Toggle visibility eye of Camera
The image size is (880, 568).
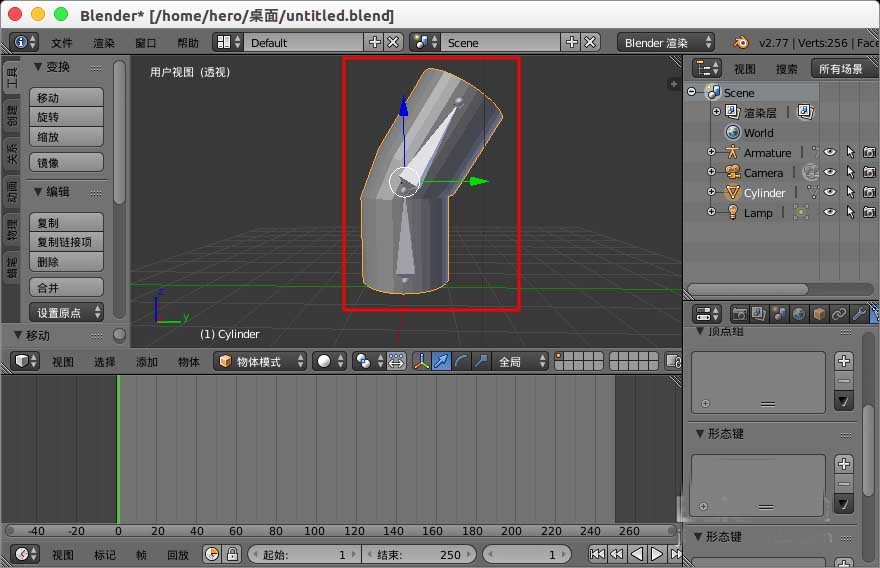[x=829, y=172]
